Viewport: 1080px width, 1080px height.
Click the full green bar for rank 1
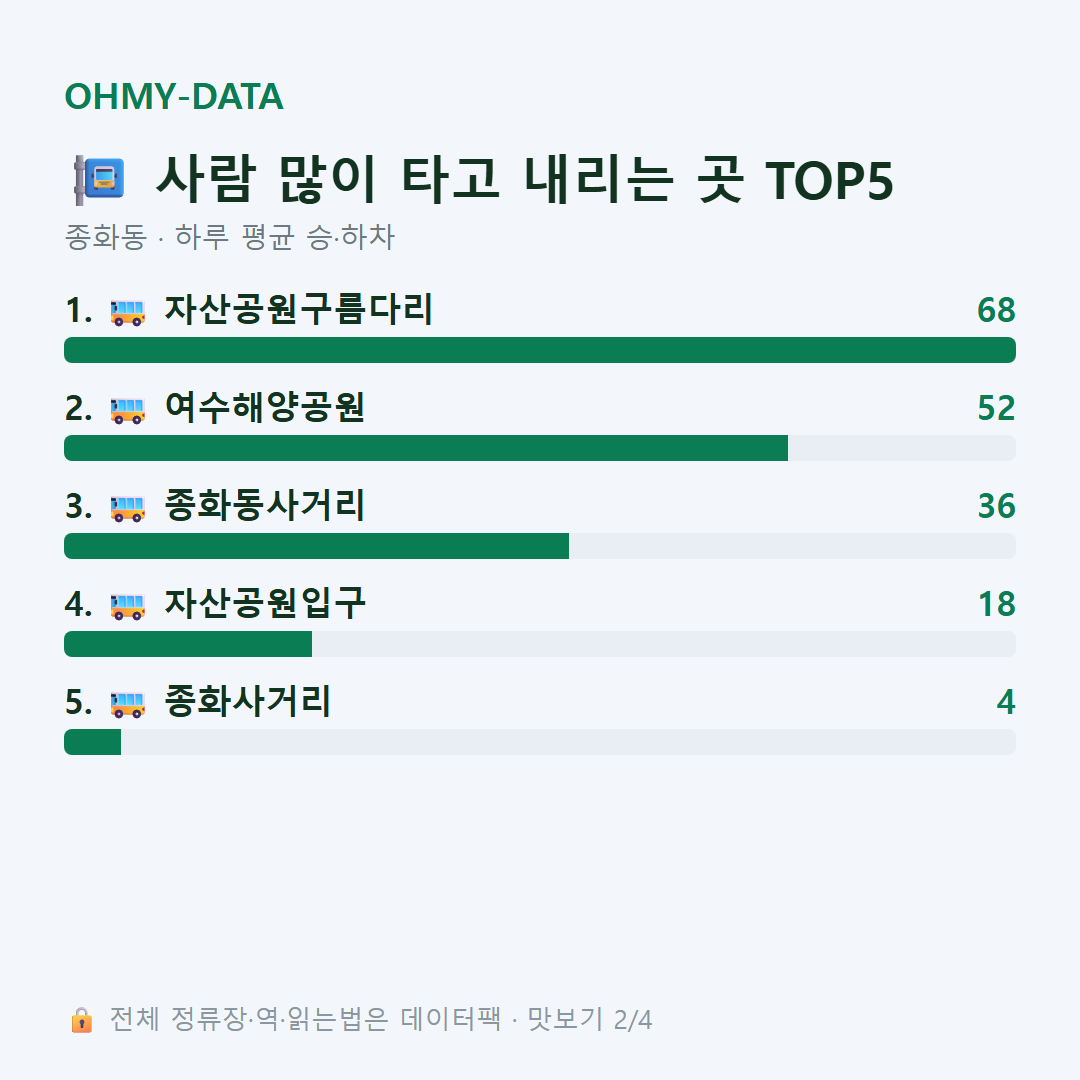540,350
